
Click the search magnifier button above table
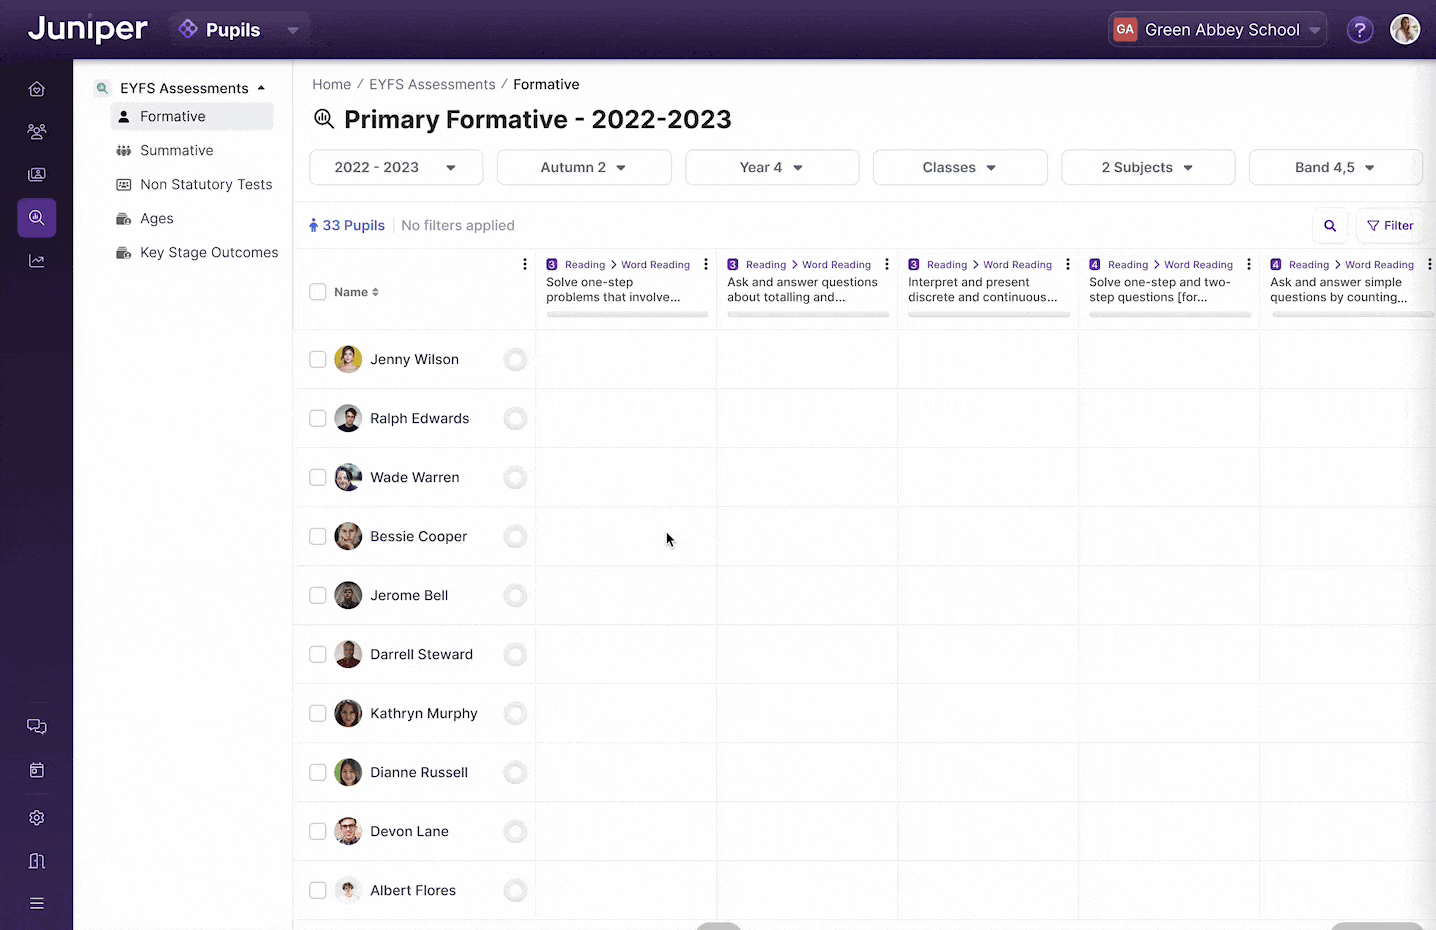(x=1330, y=226)
